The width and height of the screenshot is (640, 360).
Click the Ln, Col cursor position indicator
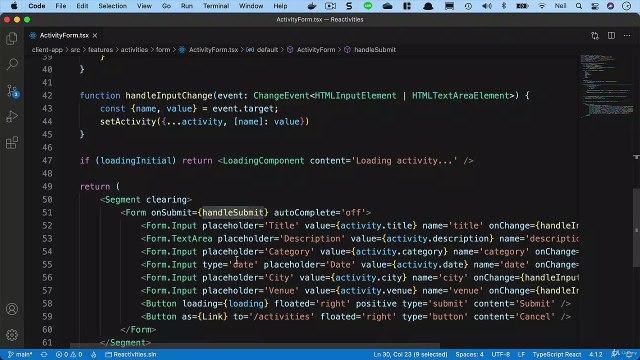point(410,354)
